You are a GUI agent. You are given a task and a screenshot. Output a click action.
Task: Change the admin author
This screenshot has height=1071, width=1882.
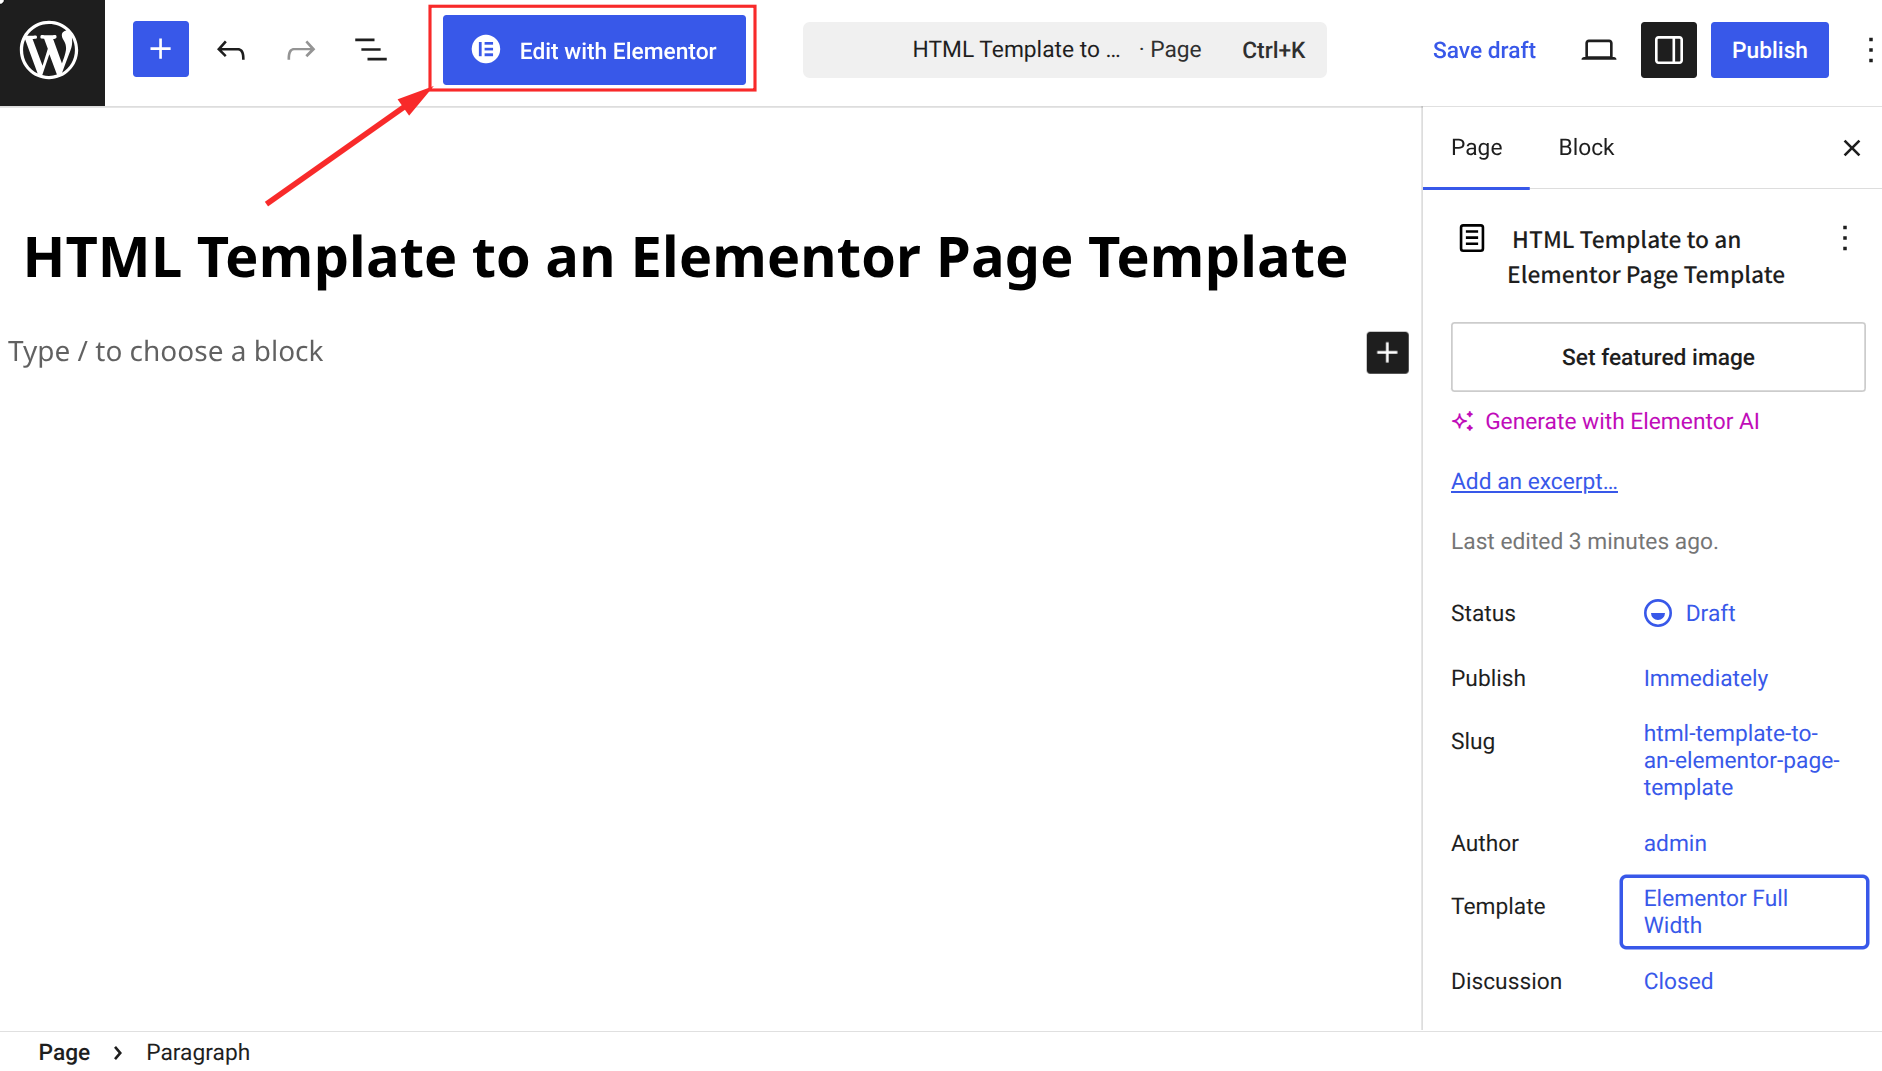coord(1675,844)
